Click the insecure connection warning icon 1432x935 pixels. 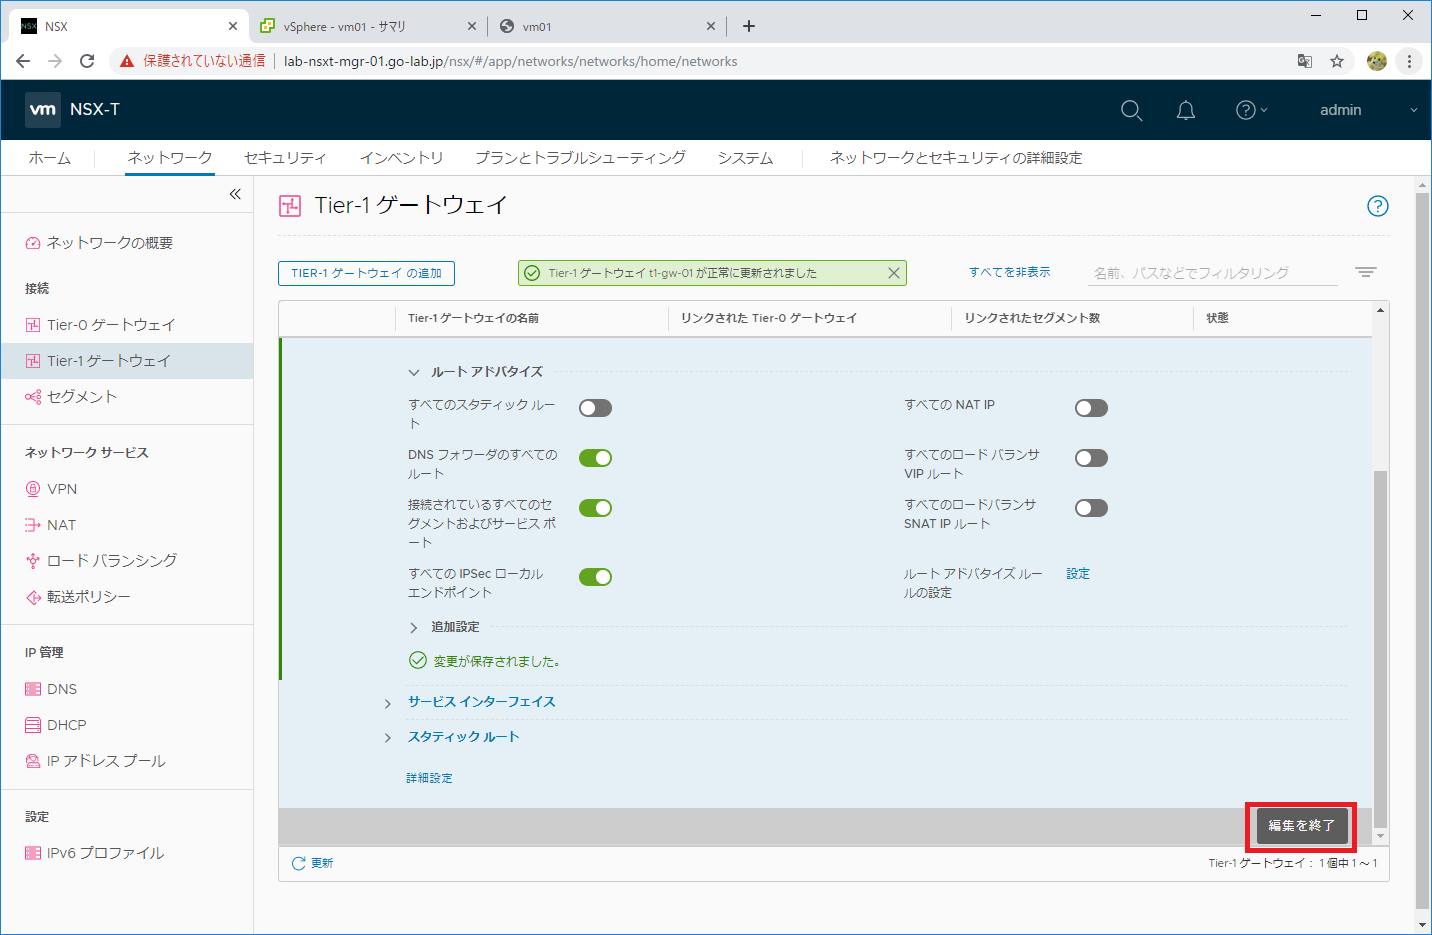click(x=127, y=61)
